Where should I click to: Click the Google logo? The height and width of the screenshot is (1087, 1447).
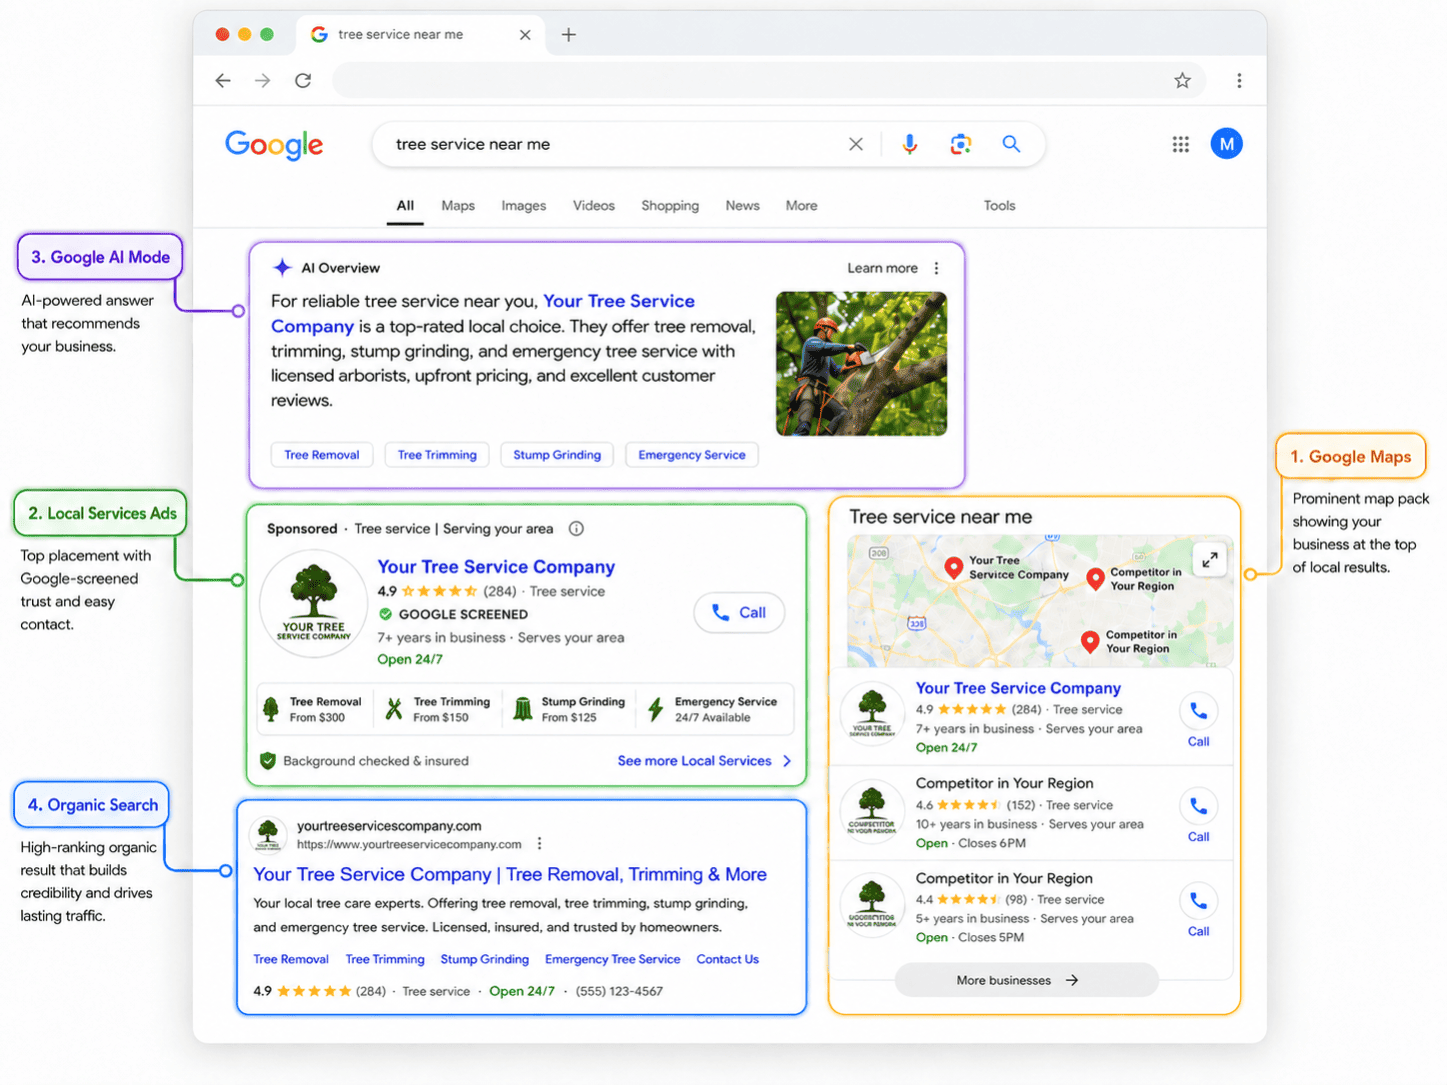(274, 145)
